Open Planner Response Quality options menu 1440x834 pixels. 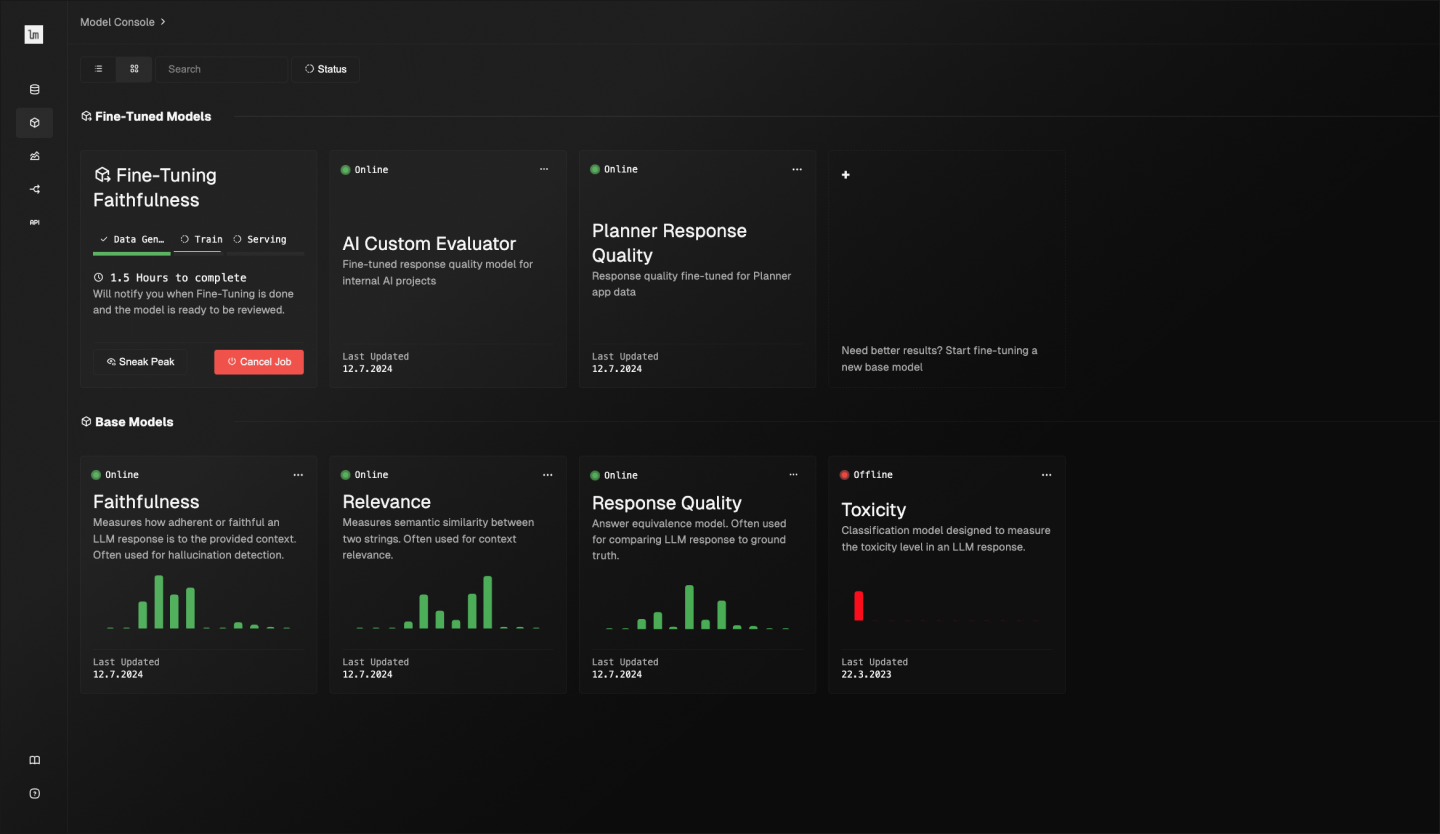[x=797, y=169]
